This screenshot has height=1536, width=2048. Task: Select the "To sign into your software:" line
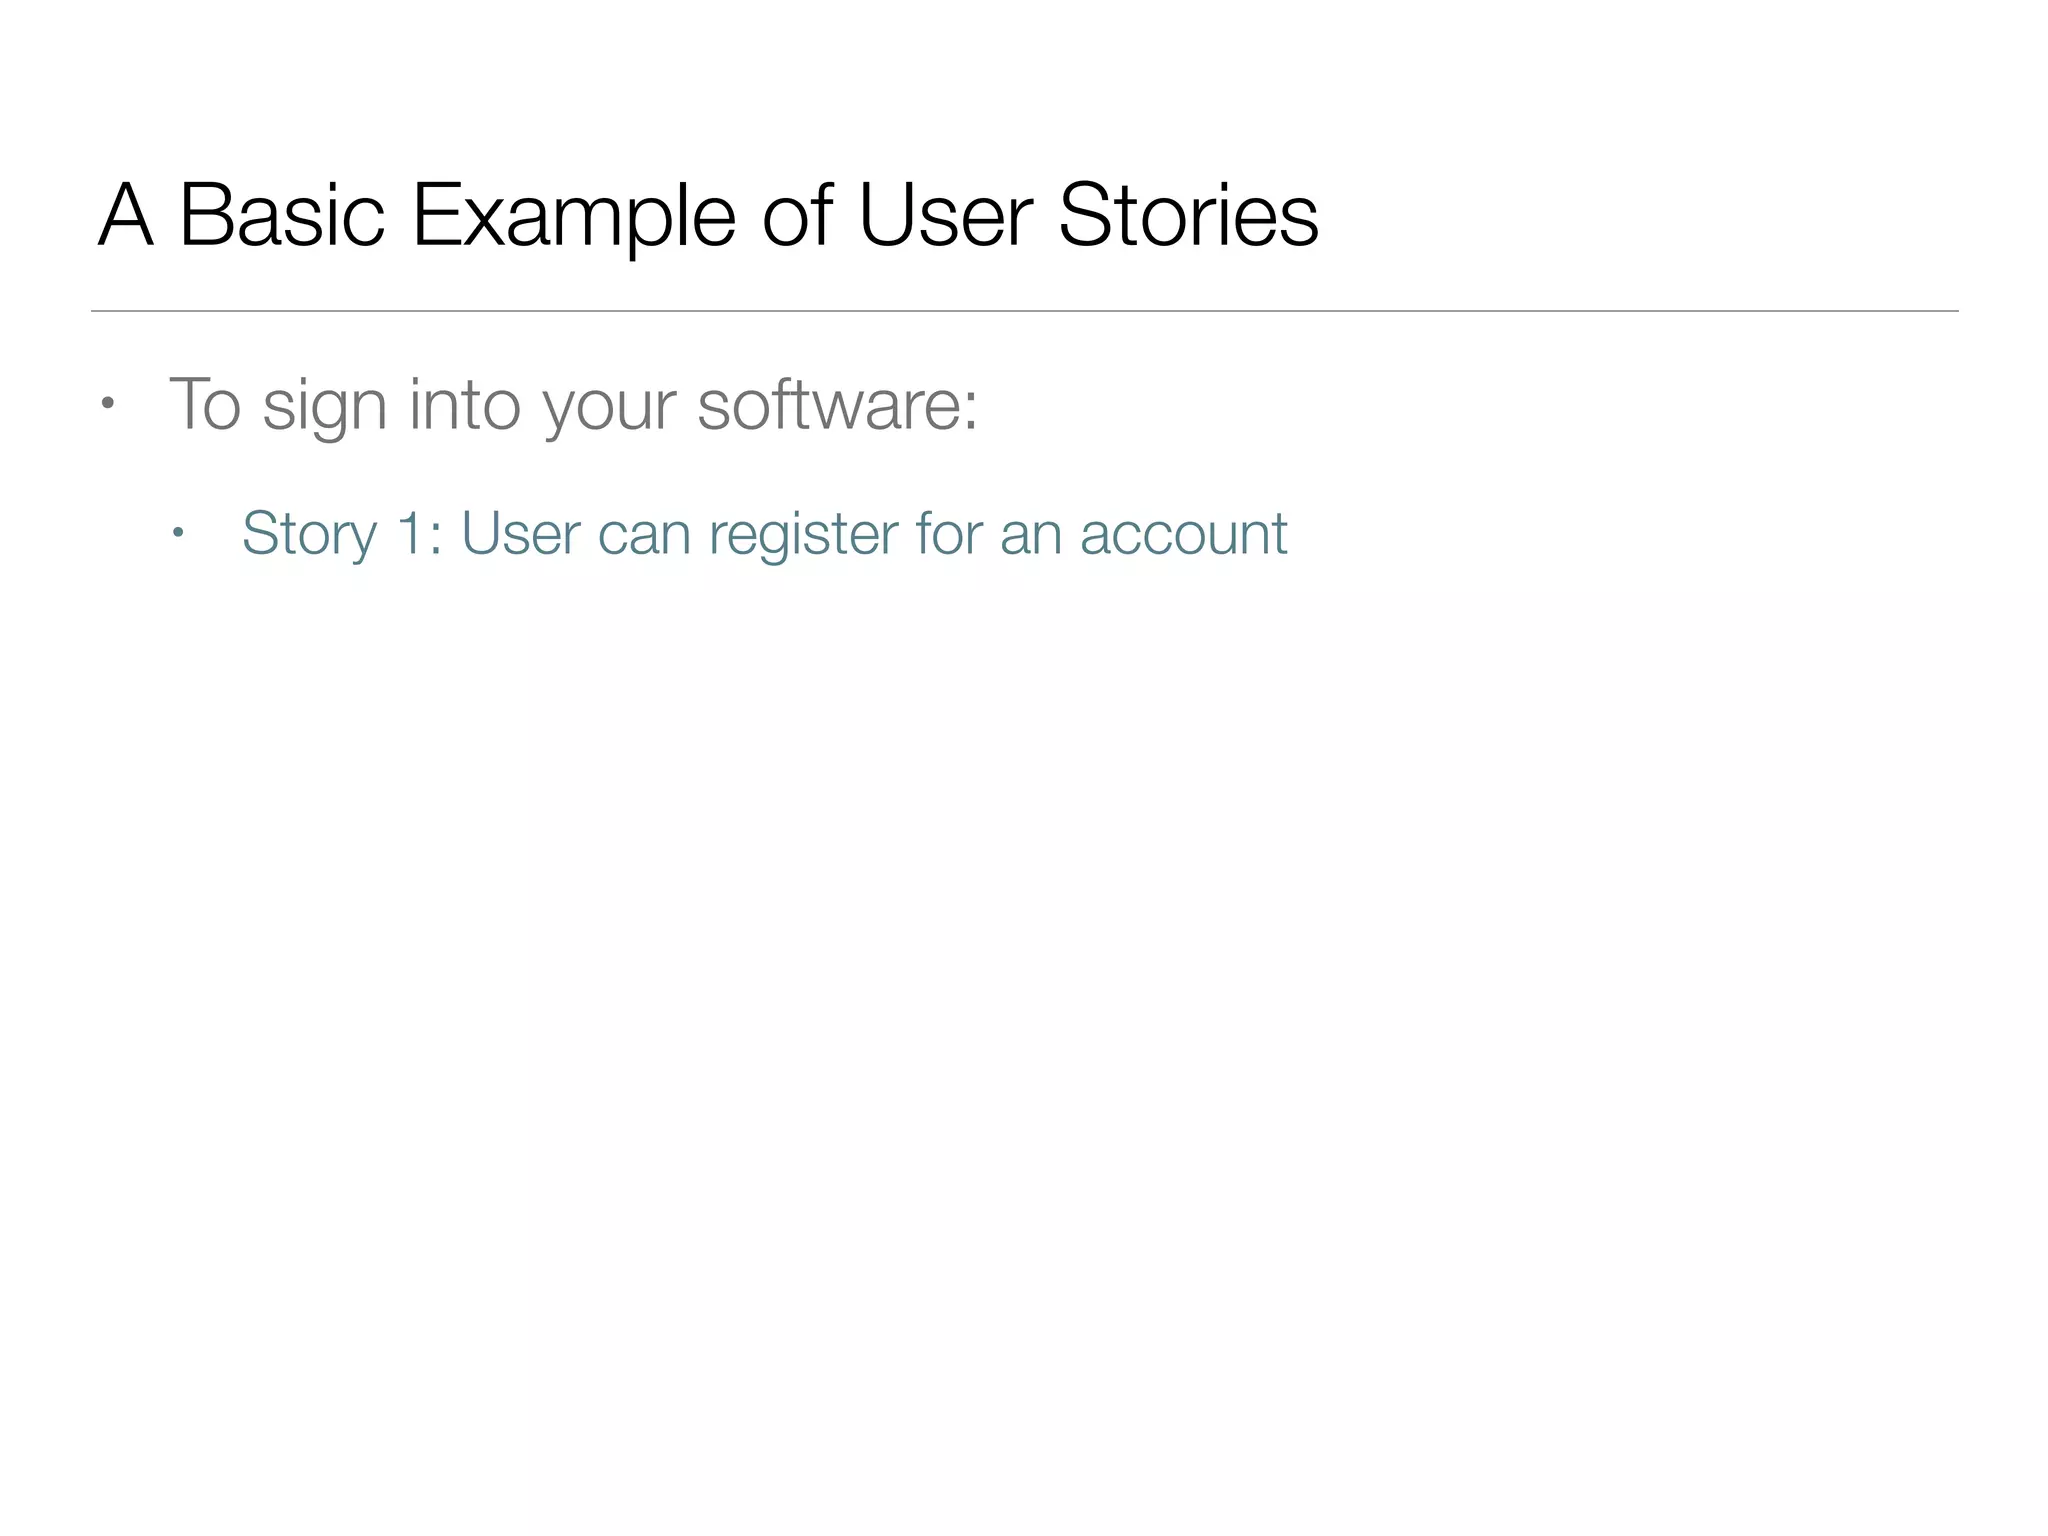point(573,405)
